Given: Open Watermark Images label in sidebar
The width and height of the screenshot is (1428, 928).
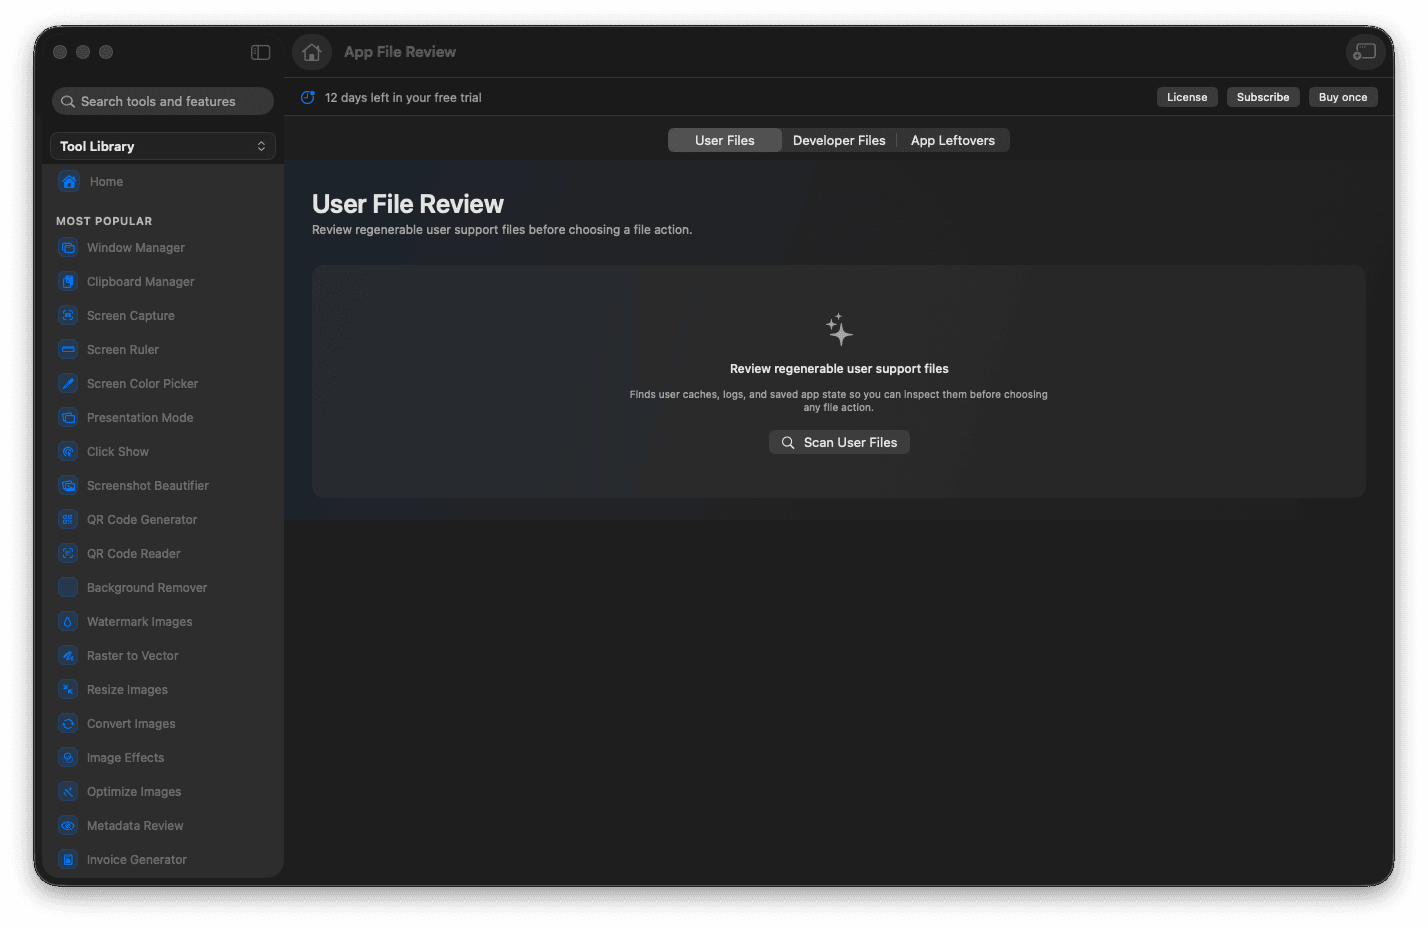Looking at the screenshot, I should [x=140, y=622].
